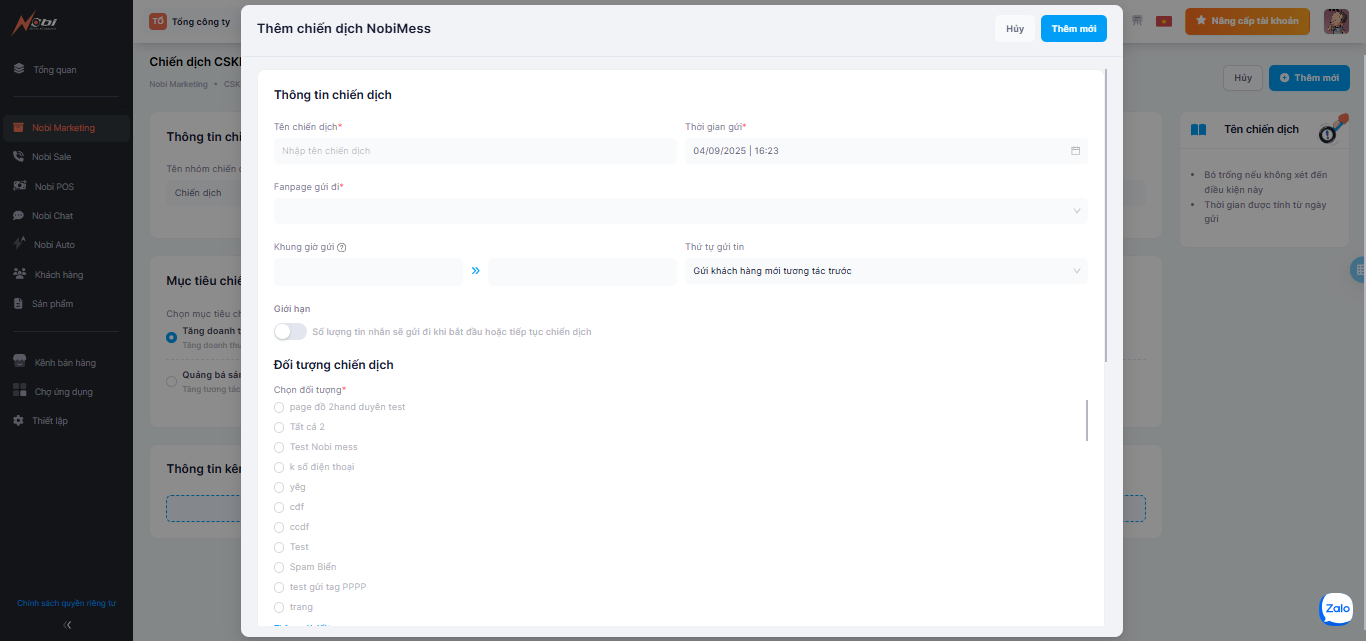Open the Zalo chat bubble
The width and height of the screenshot is (1366, 641).
1336,608
